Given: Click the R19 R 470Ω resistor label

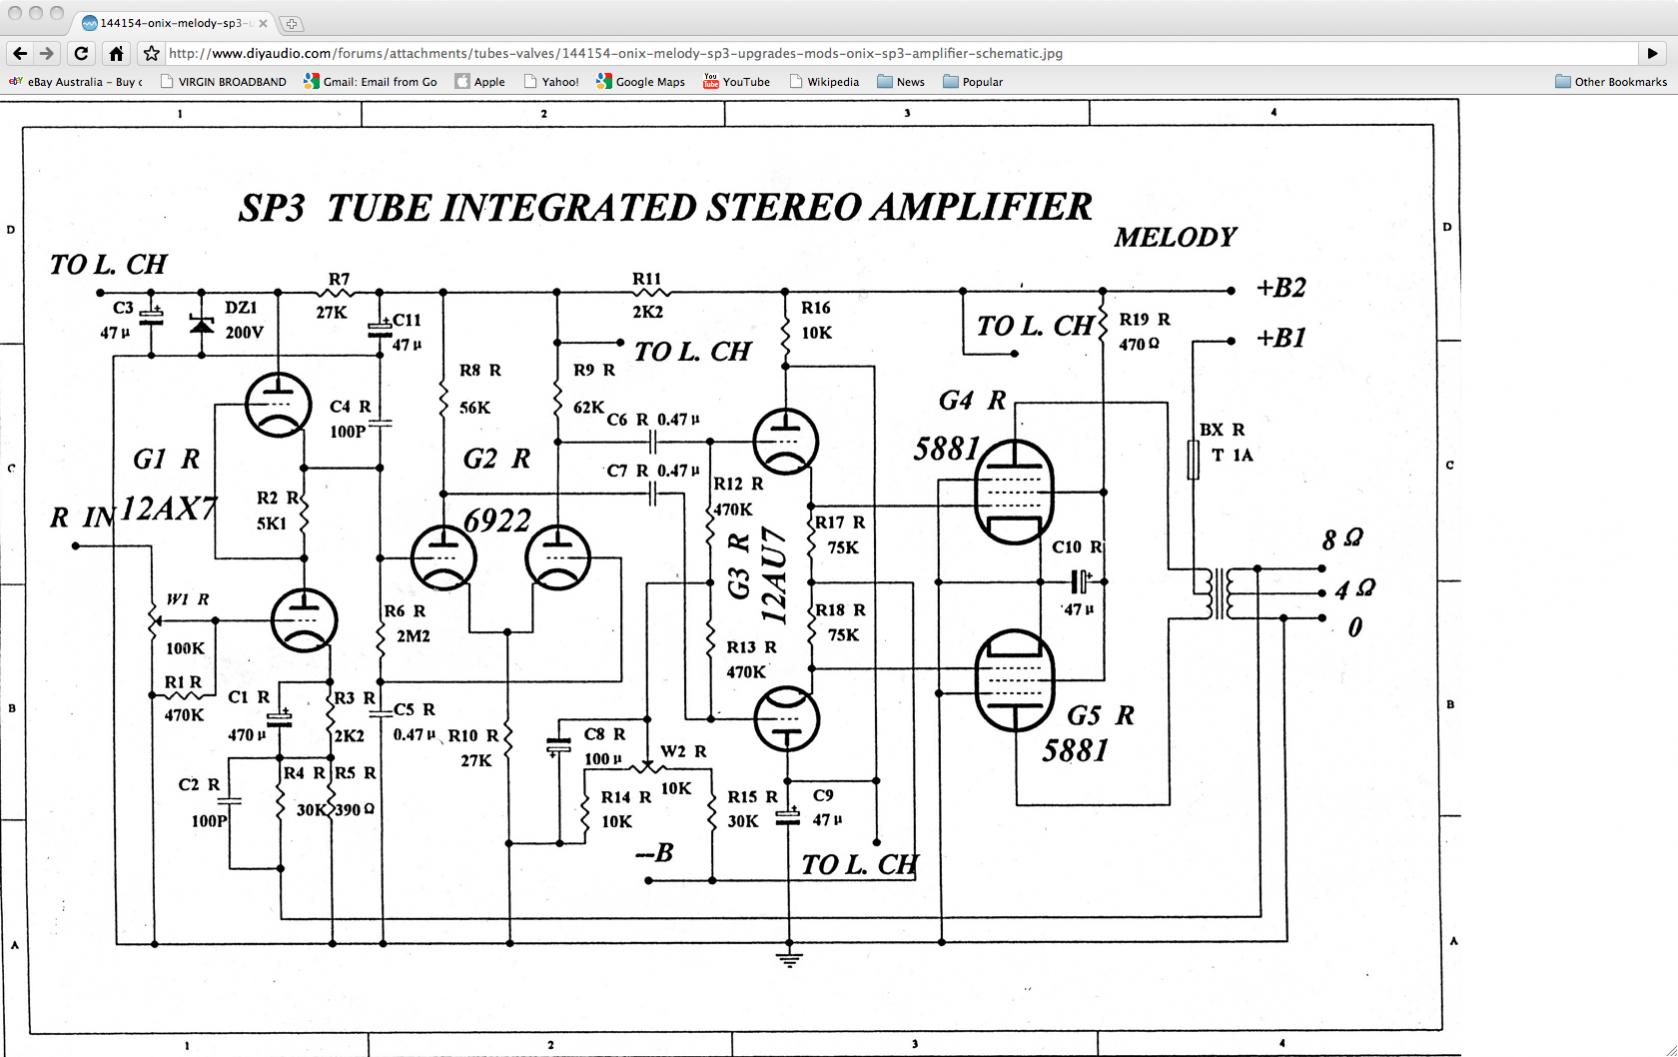Looking at the screenshot, I should [1144, 331].
